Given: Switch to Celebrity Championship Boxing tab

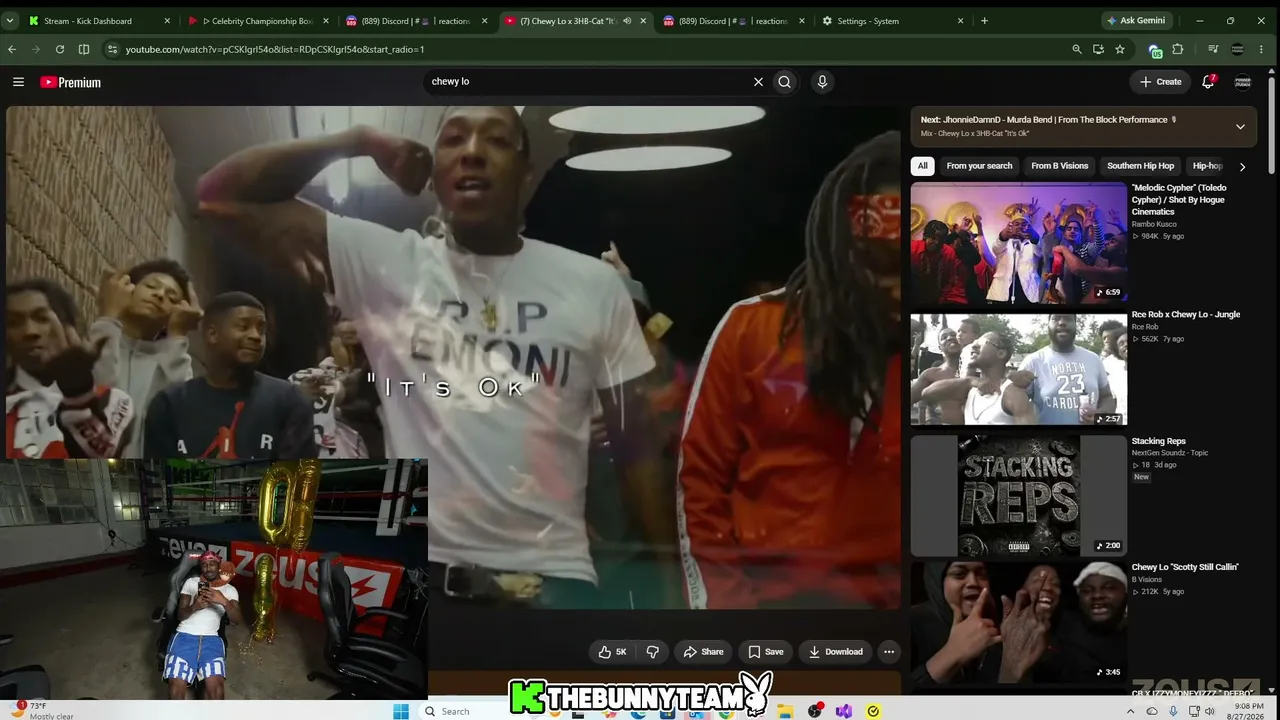Looking at the screenshot, I should [258, 20].
